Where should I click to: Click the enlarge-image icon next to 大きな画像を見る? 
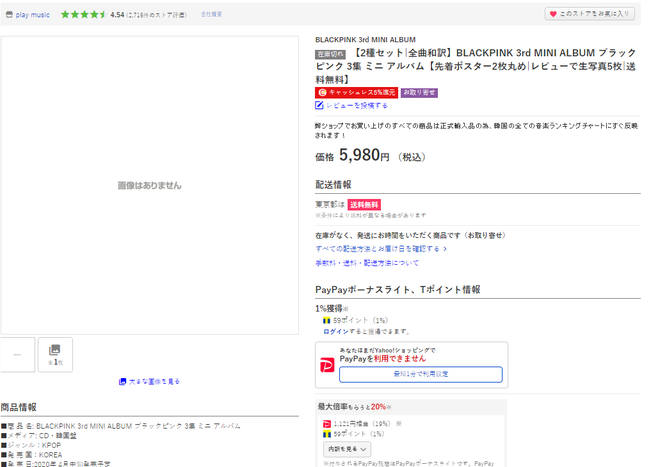pyautogui.click(x=122, y=382)
